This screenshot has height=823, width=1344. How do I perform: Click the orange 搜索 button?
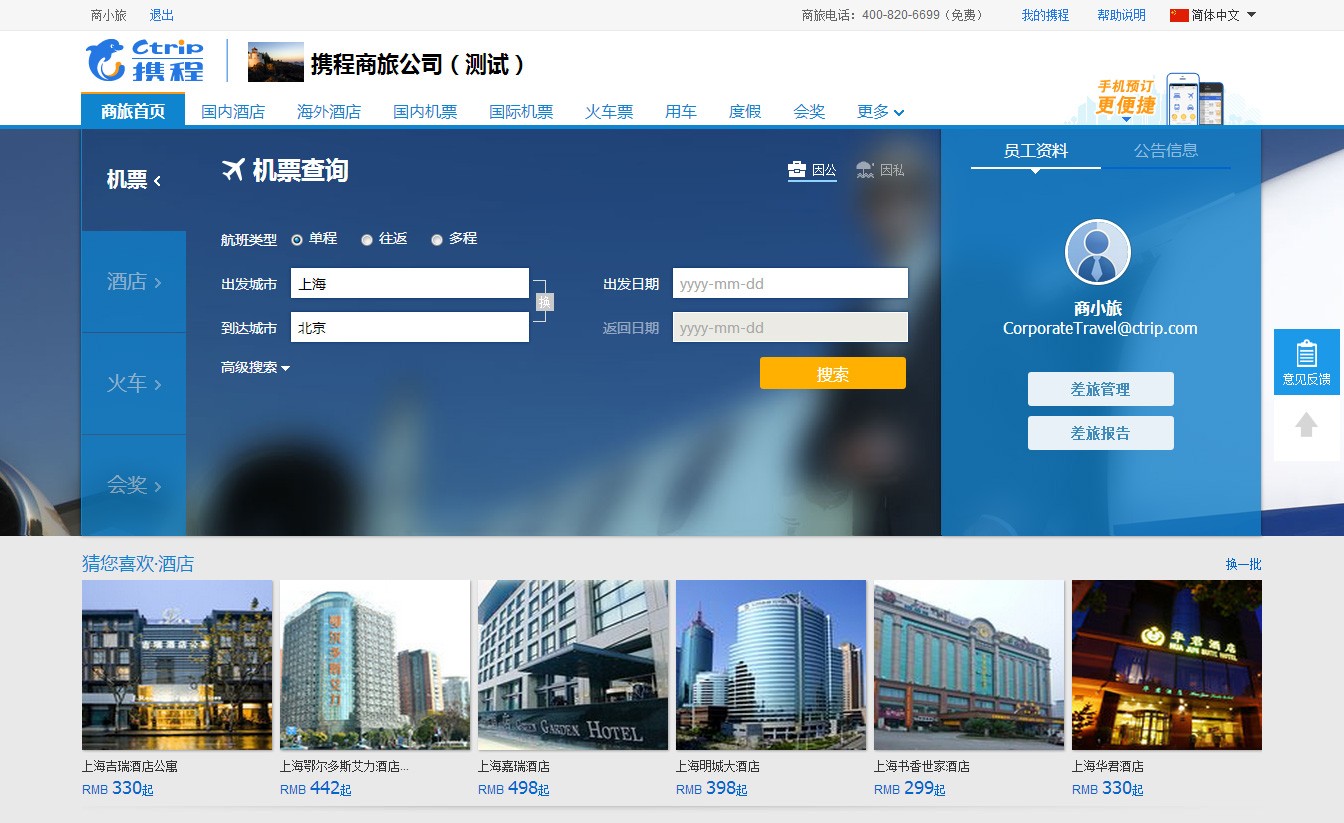(833, 373)
